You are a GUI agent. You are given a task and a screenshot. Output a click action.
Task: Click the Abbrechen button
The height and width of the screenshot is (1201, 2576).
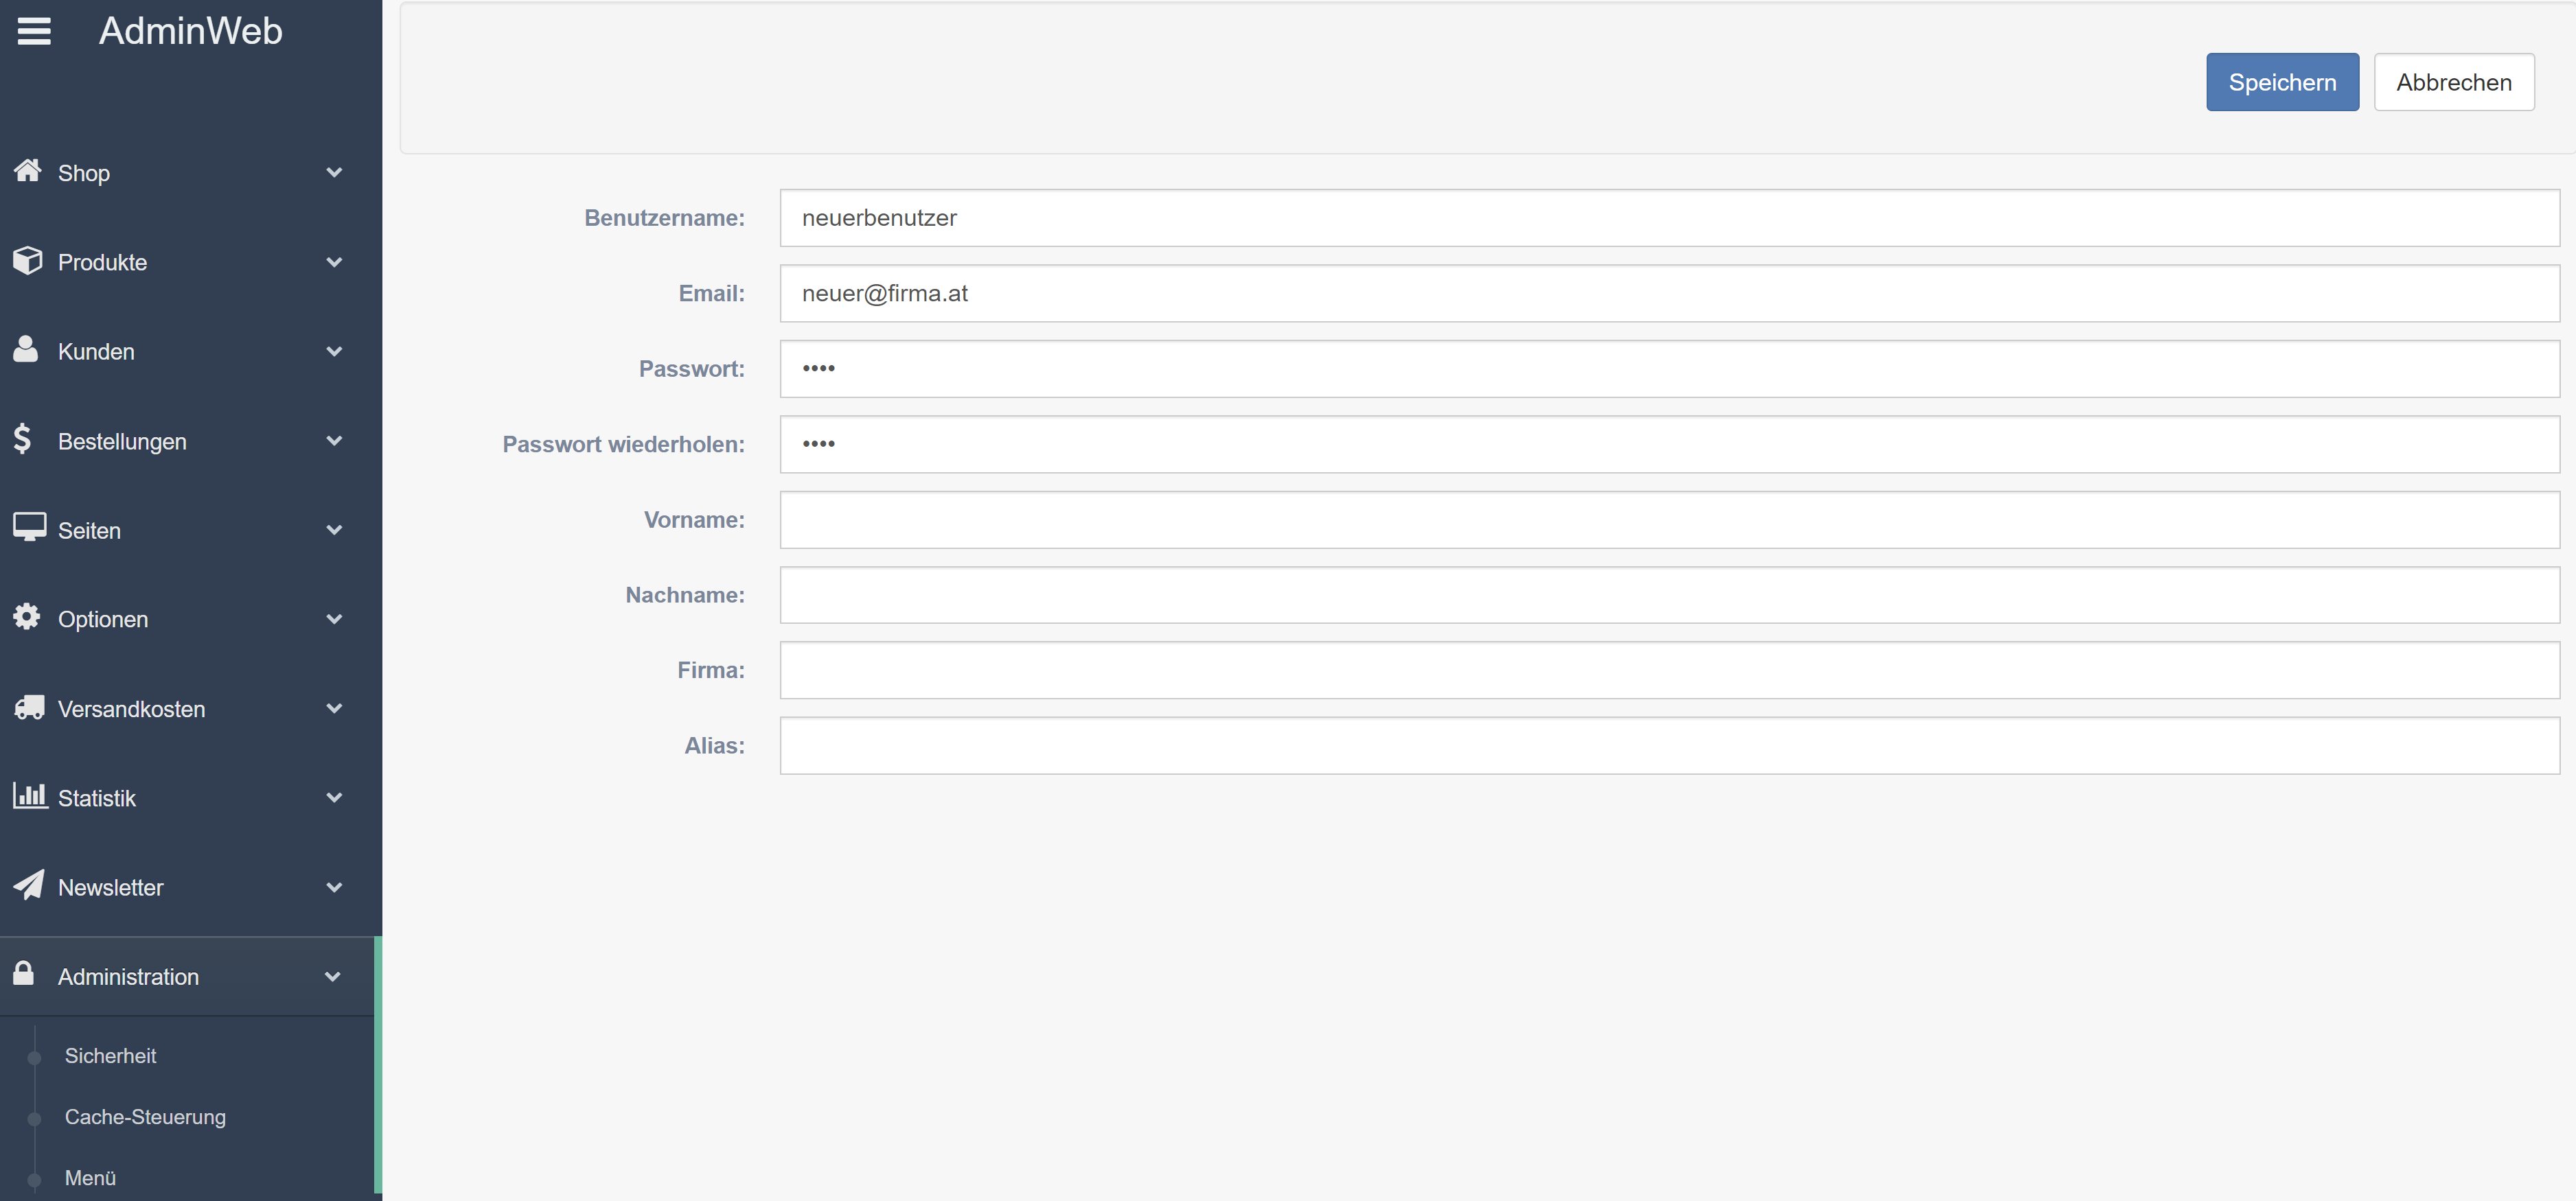click(2454, 82)
